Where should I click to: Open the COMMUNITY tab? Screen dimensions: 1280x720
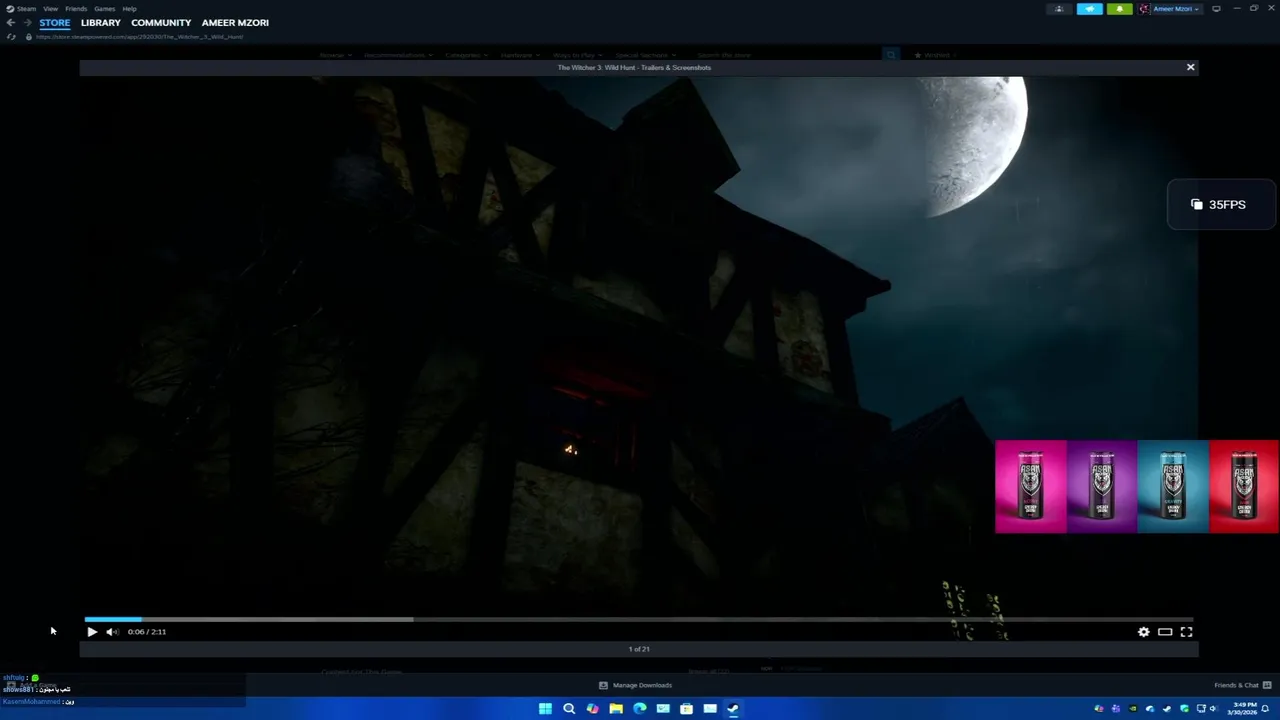[x=161, y=22]
